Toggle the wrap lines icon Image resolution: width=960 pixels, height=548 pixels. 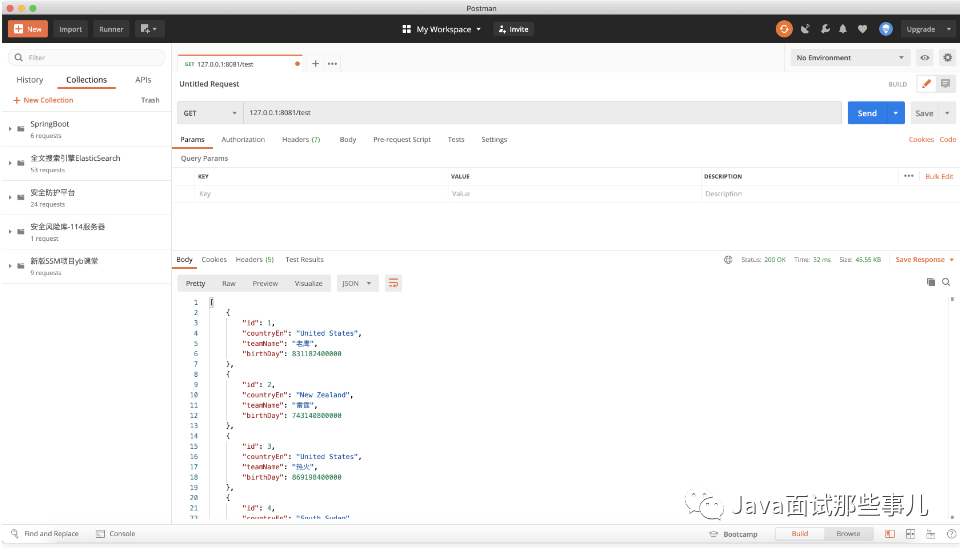click(393, 283)
